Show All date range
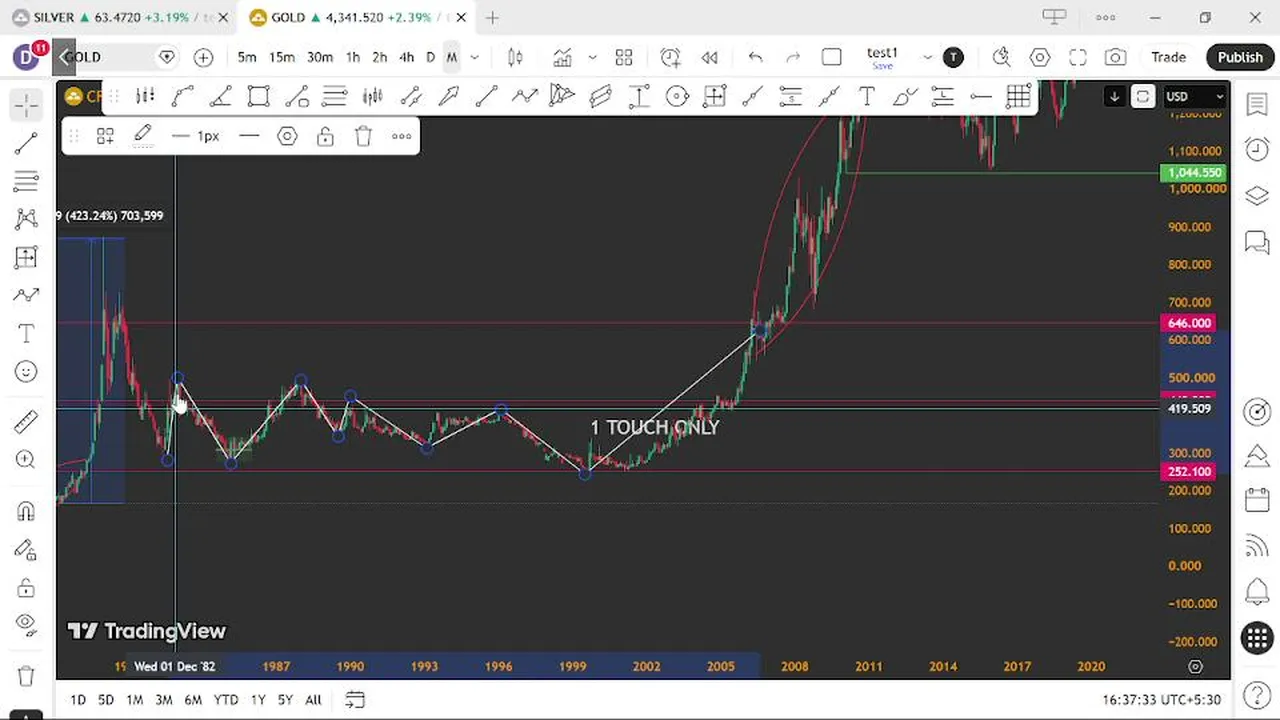The image size is (1280, 720). tap(313, 700)
